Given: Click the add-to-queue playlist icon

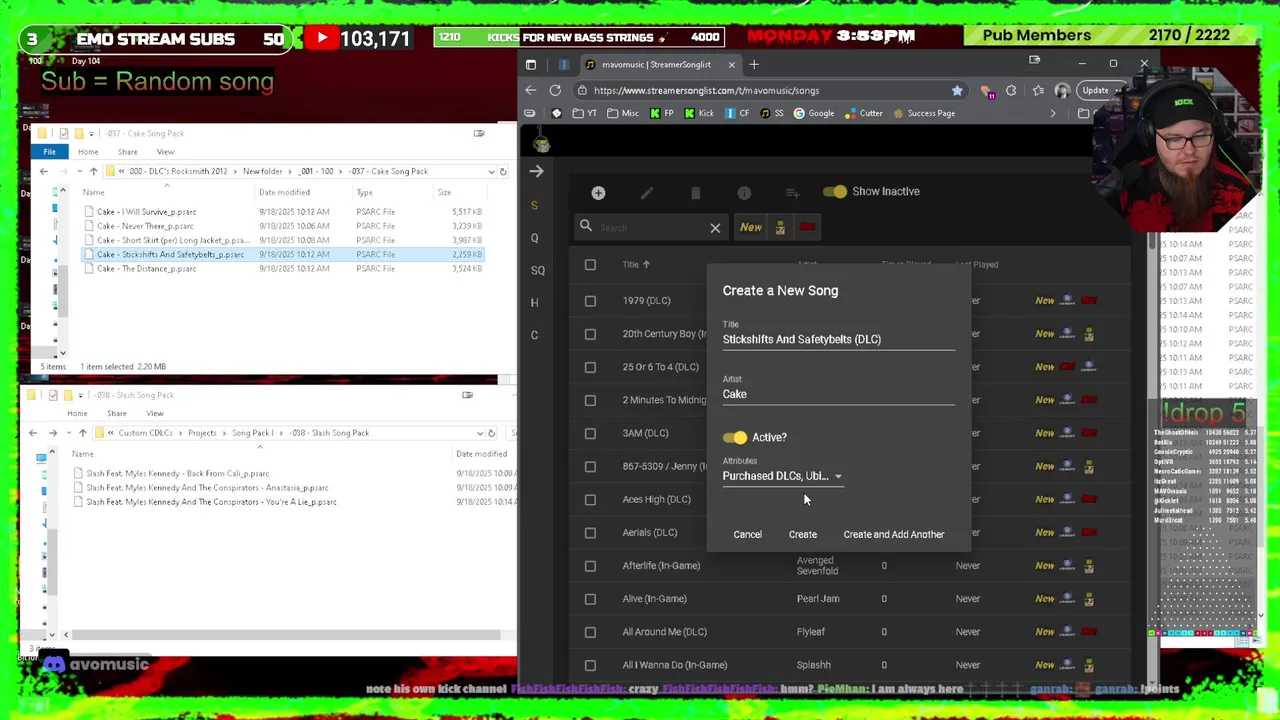Looking at the screenshot, I should (x=792, y=192).
